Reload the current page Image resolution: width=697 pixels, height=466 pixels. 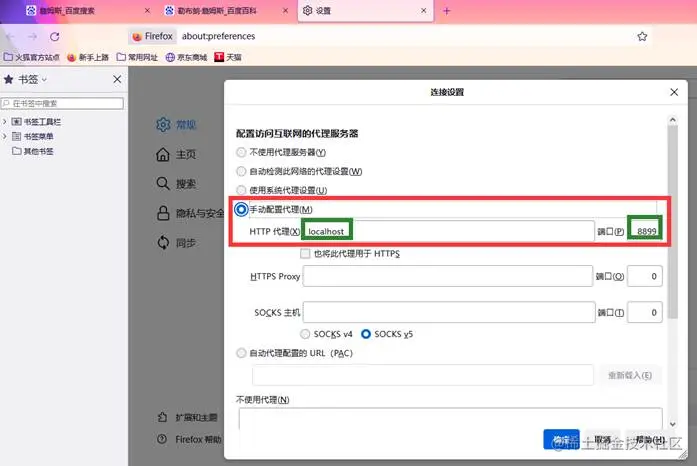point(55,36)
